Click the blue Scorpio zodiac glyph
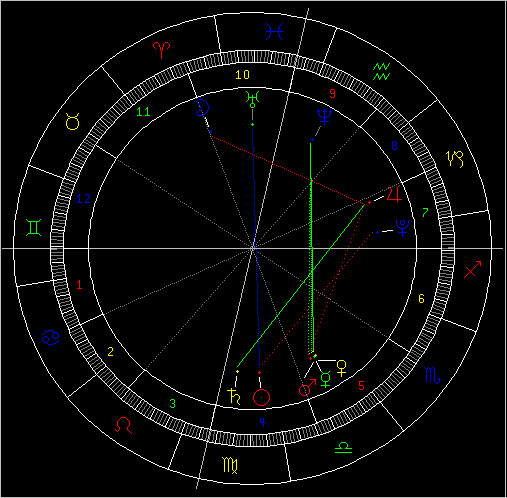This screenshot has width=507, height=498. (433, 375)
